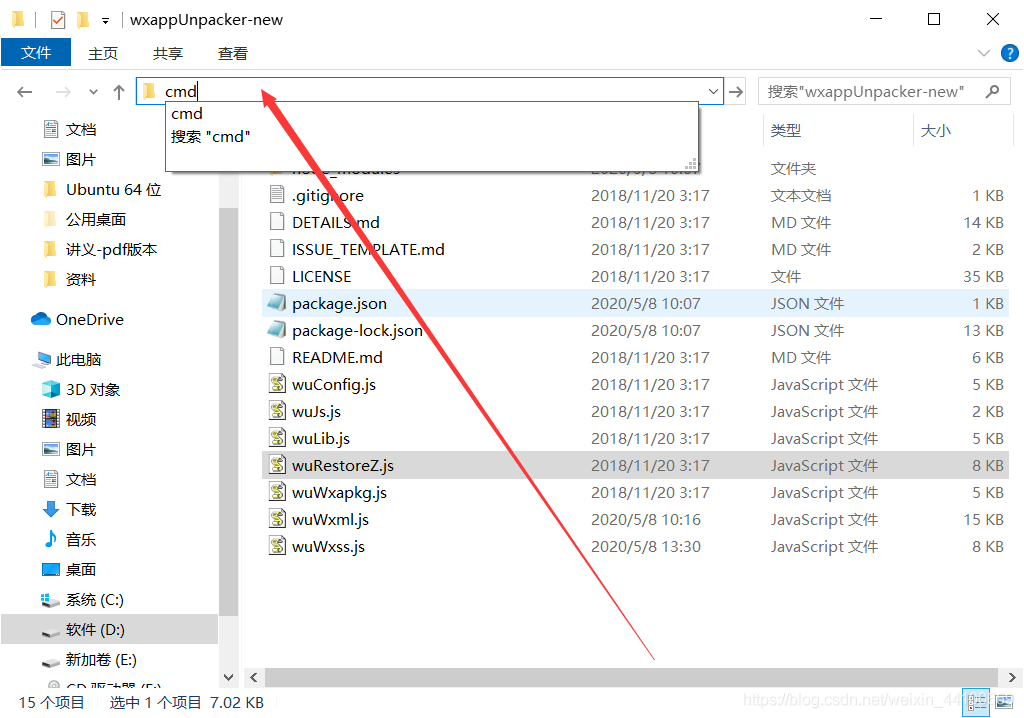
Task: Click navigation pane scroll down arrow
Action: (x=229, y=677)
